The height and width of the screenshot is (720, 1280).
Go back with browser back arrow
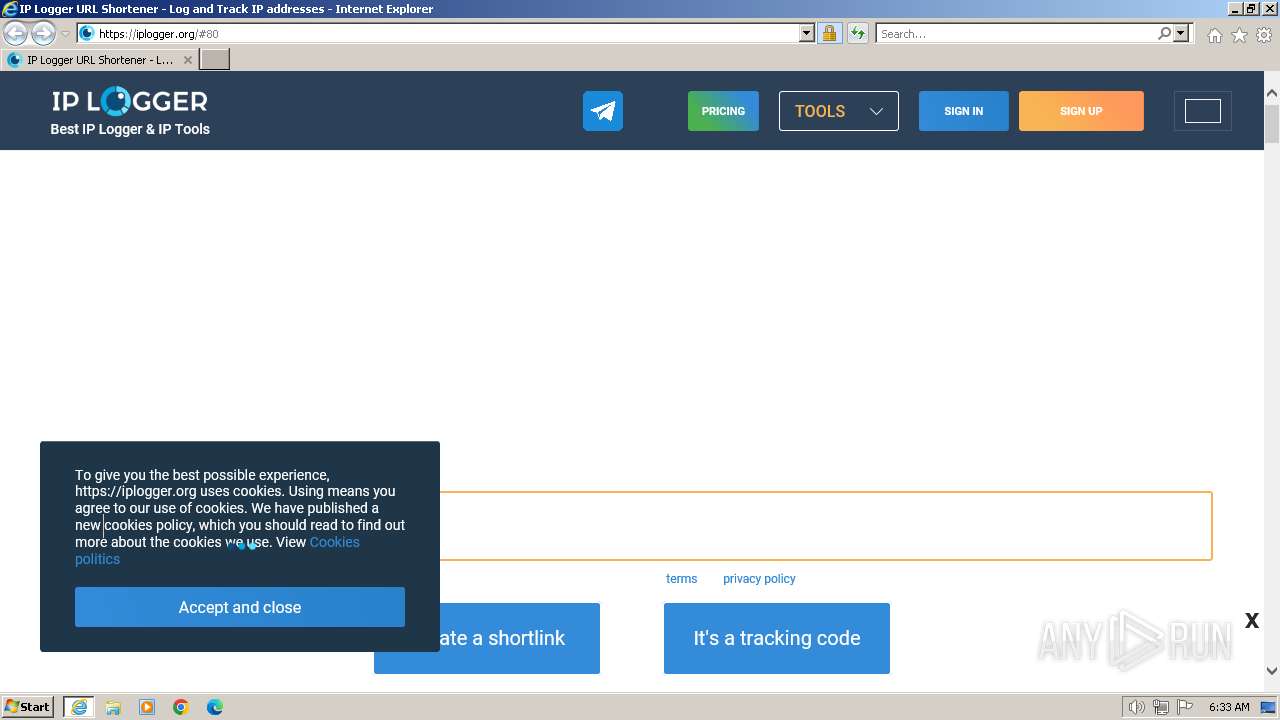click(15, 33)
